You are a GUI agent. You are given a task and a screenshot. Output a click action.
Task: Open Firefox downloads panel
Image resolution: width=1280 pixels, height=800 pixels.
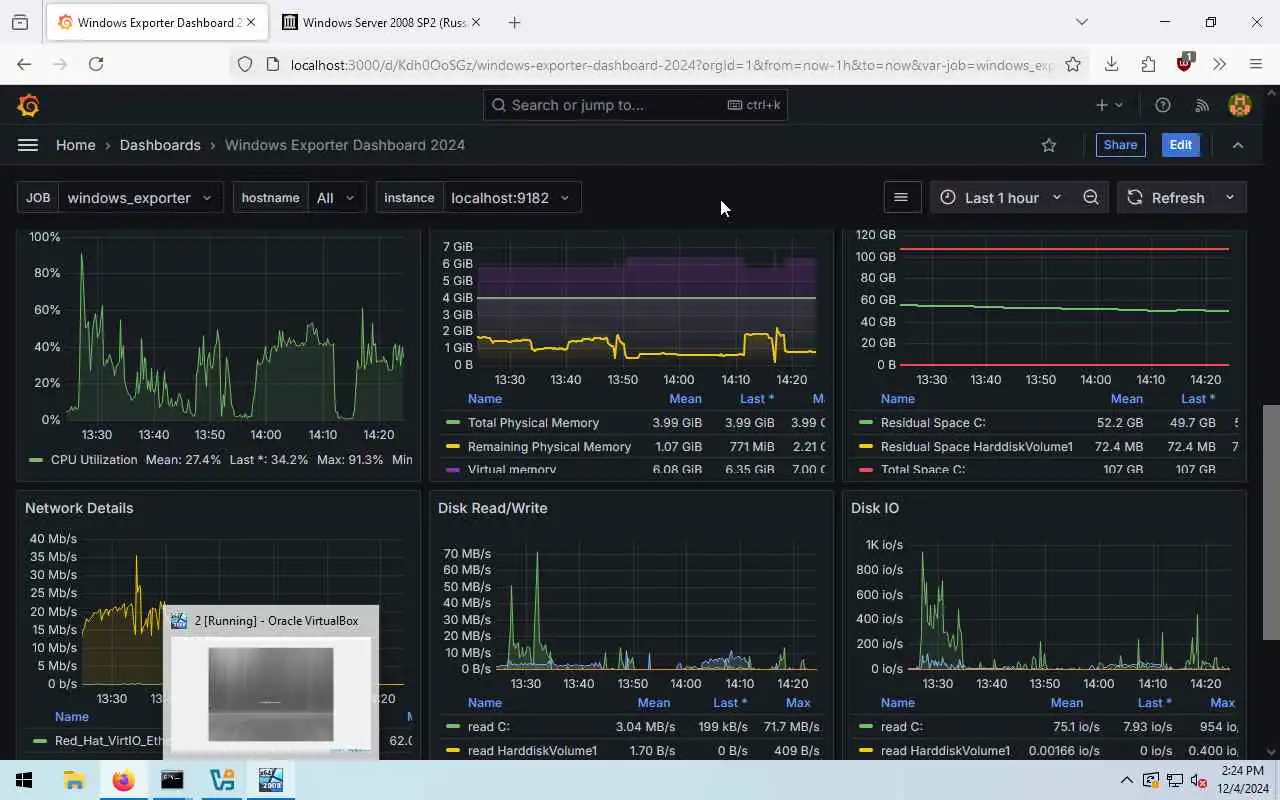pyautogui.click(x=1111, y=64)
